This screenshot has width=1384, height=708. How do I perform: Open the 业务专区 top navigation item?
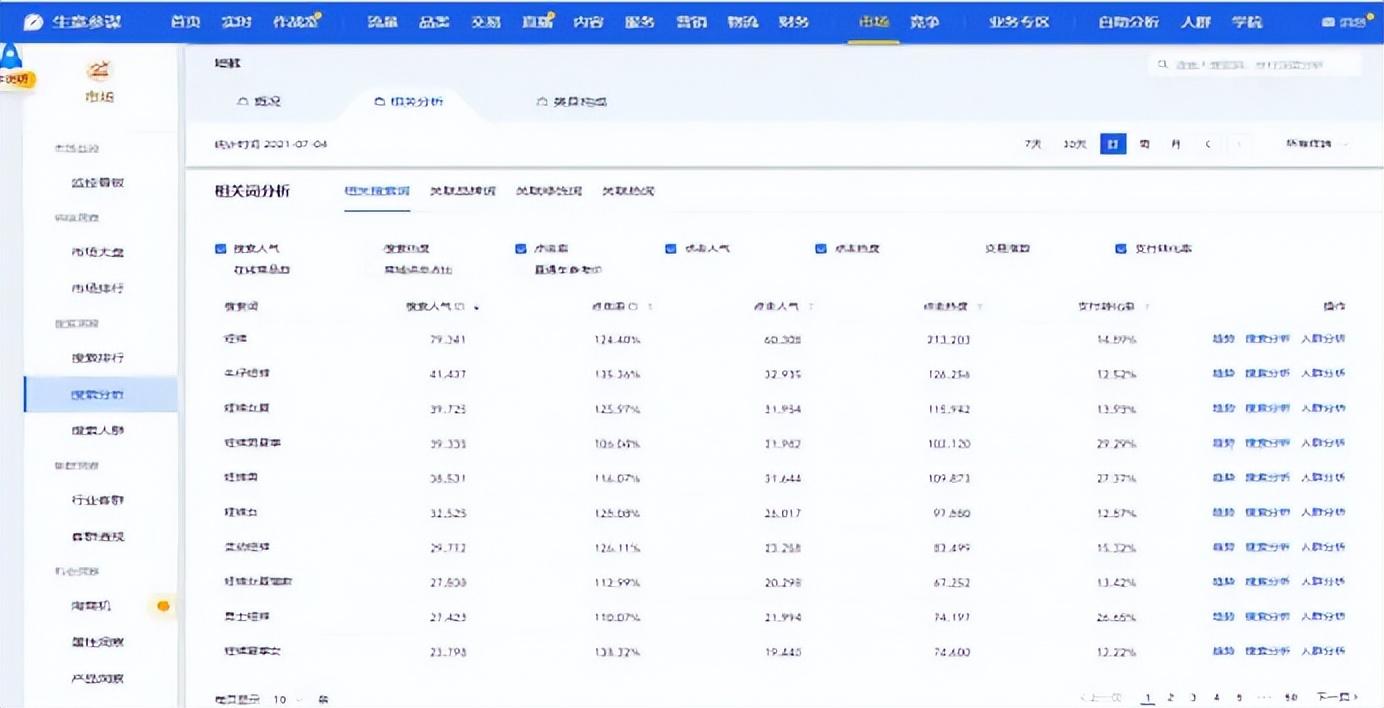click(x=1019, y=22)
